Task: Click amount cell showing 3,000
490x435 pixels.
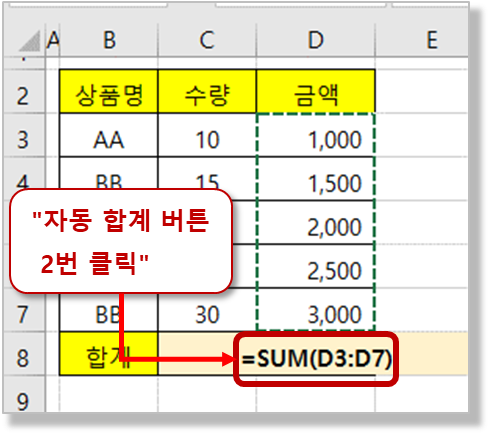Action: point(316,310)
